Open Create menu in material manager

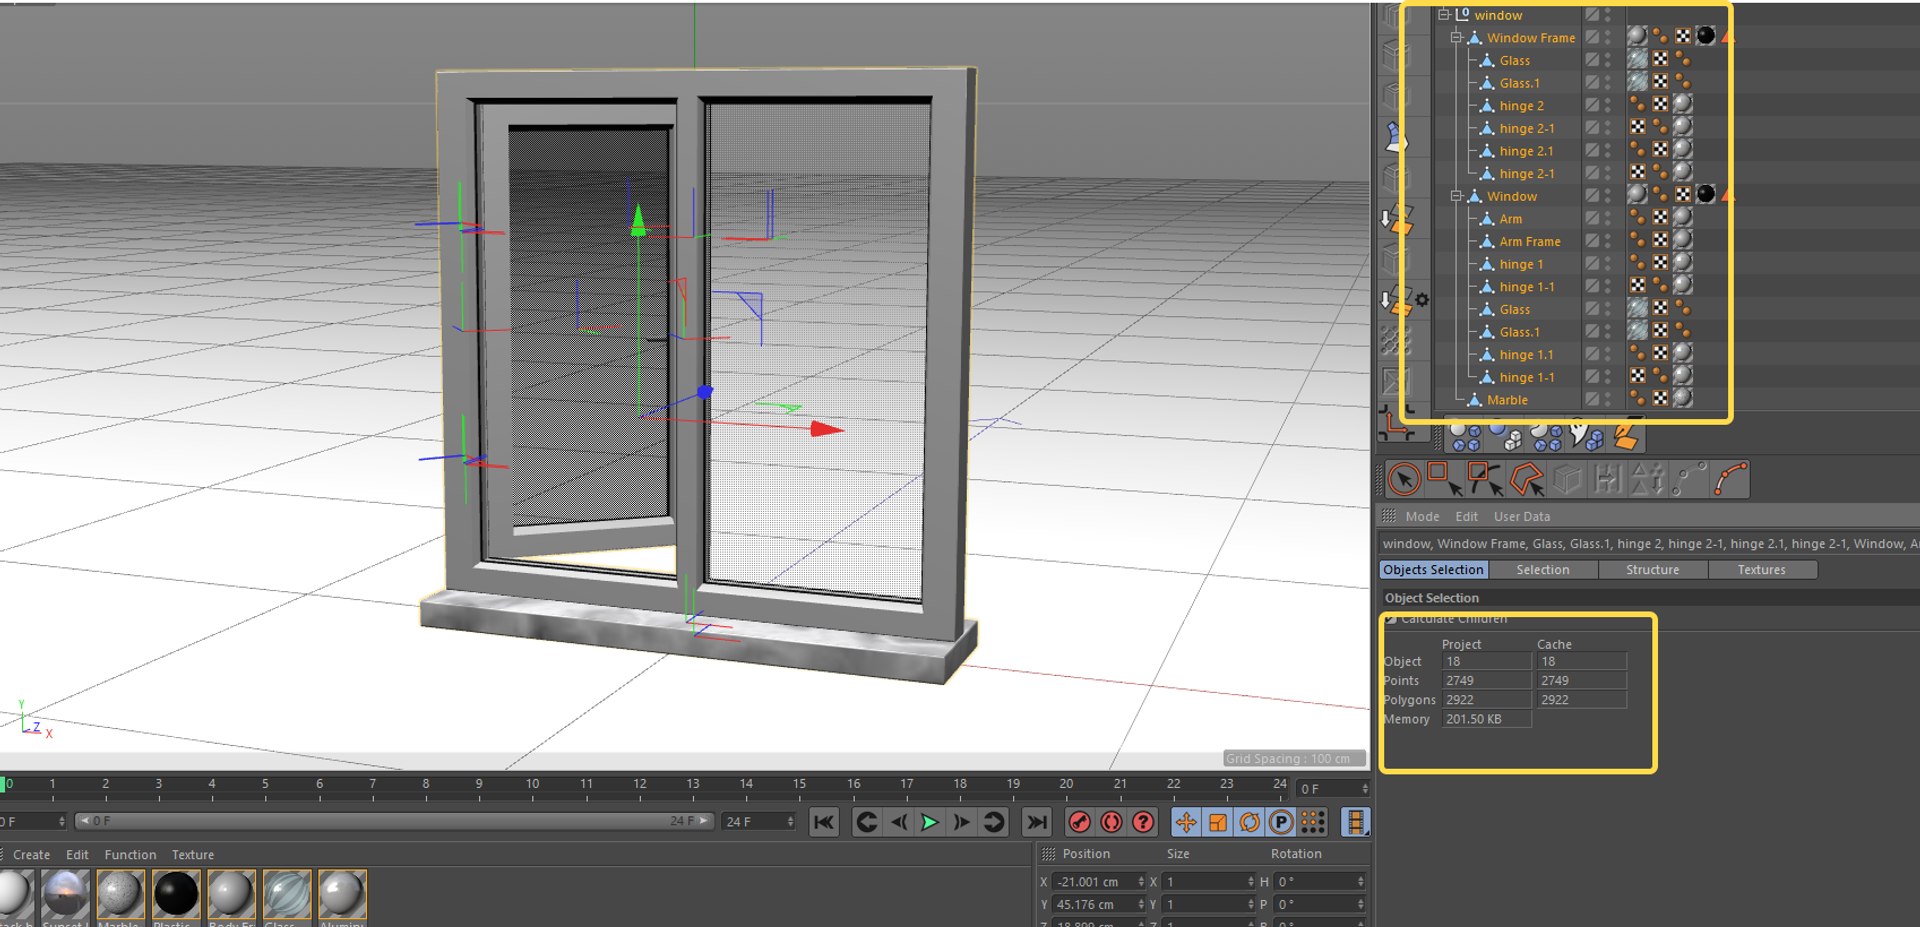(31, 855)
